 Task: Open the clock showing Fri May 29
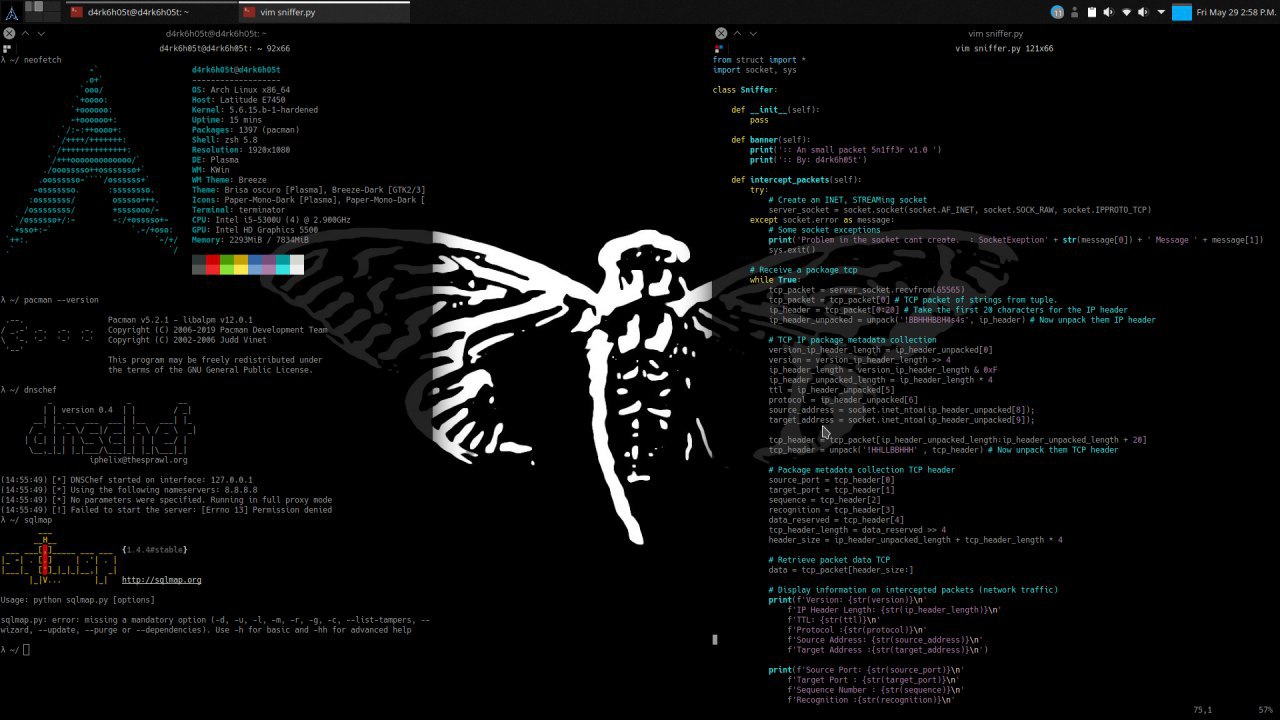1237,12
